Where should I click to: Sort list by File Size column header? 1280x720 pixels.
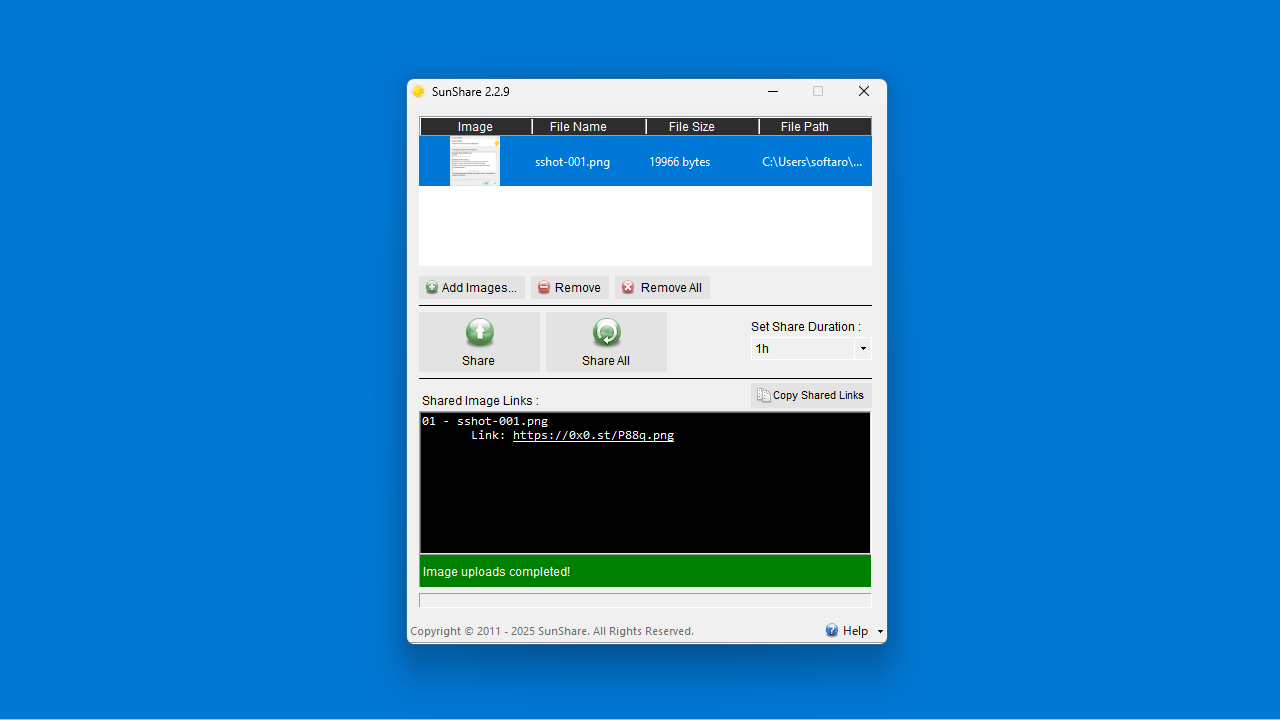click(691, 127)
